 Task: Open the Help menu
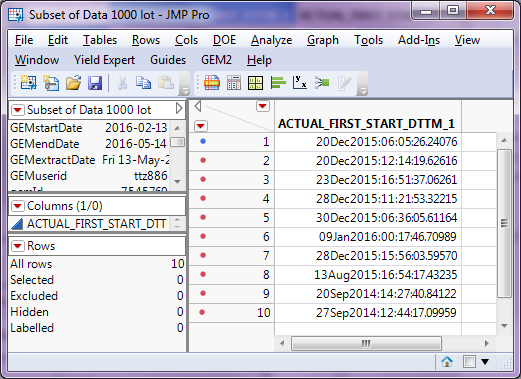click(259, 60)
